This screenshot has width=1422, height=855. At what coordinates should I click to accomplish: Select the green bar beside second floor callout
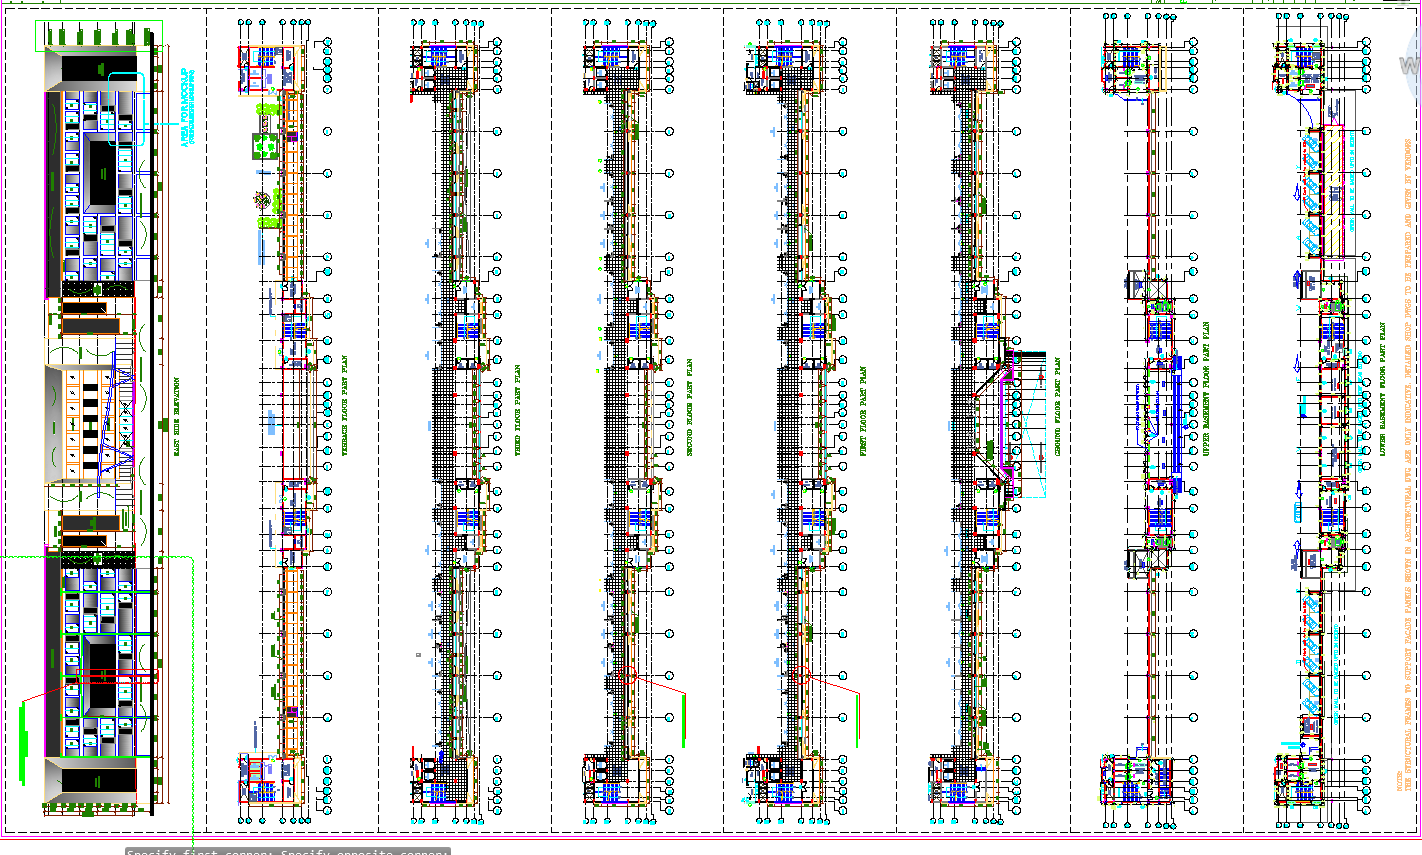(x=684, y=720)
